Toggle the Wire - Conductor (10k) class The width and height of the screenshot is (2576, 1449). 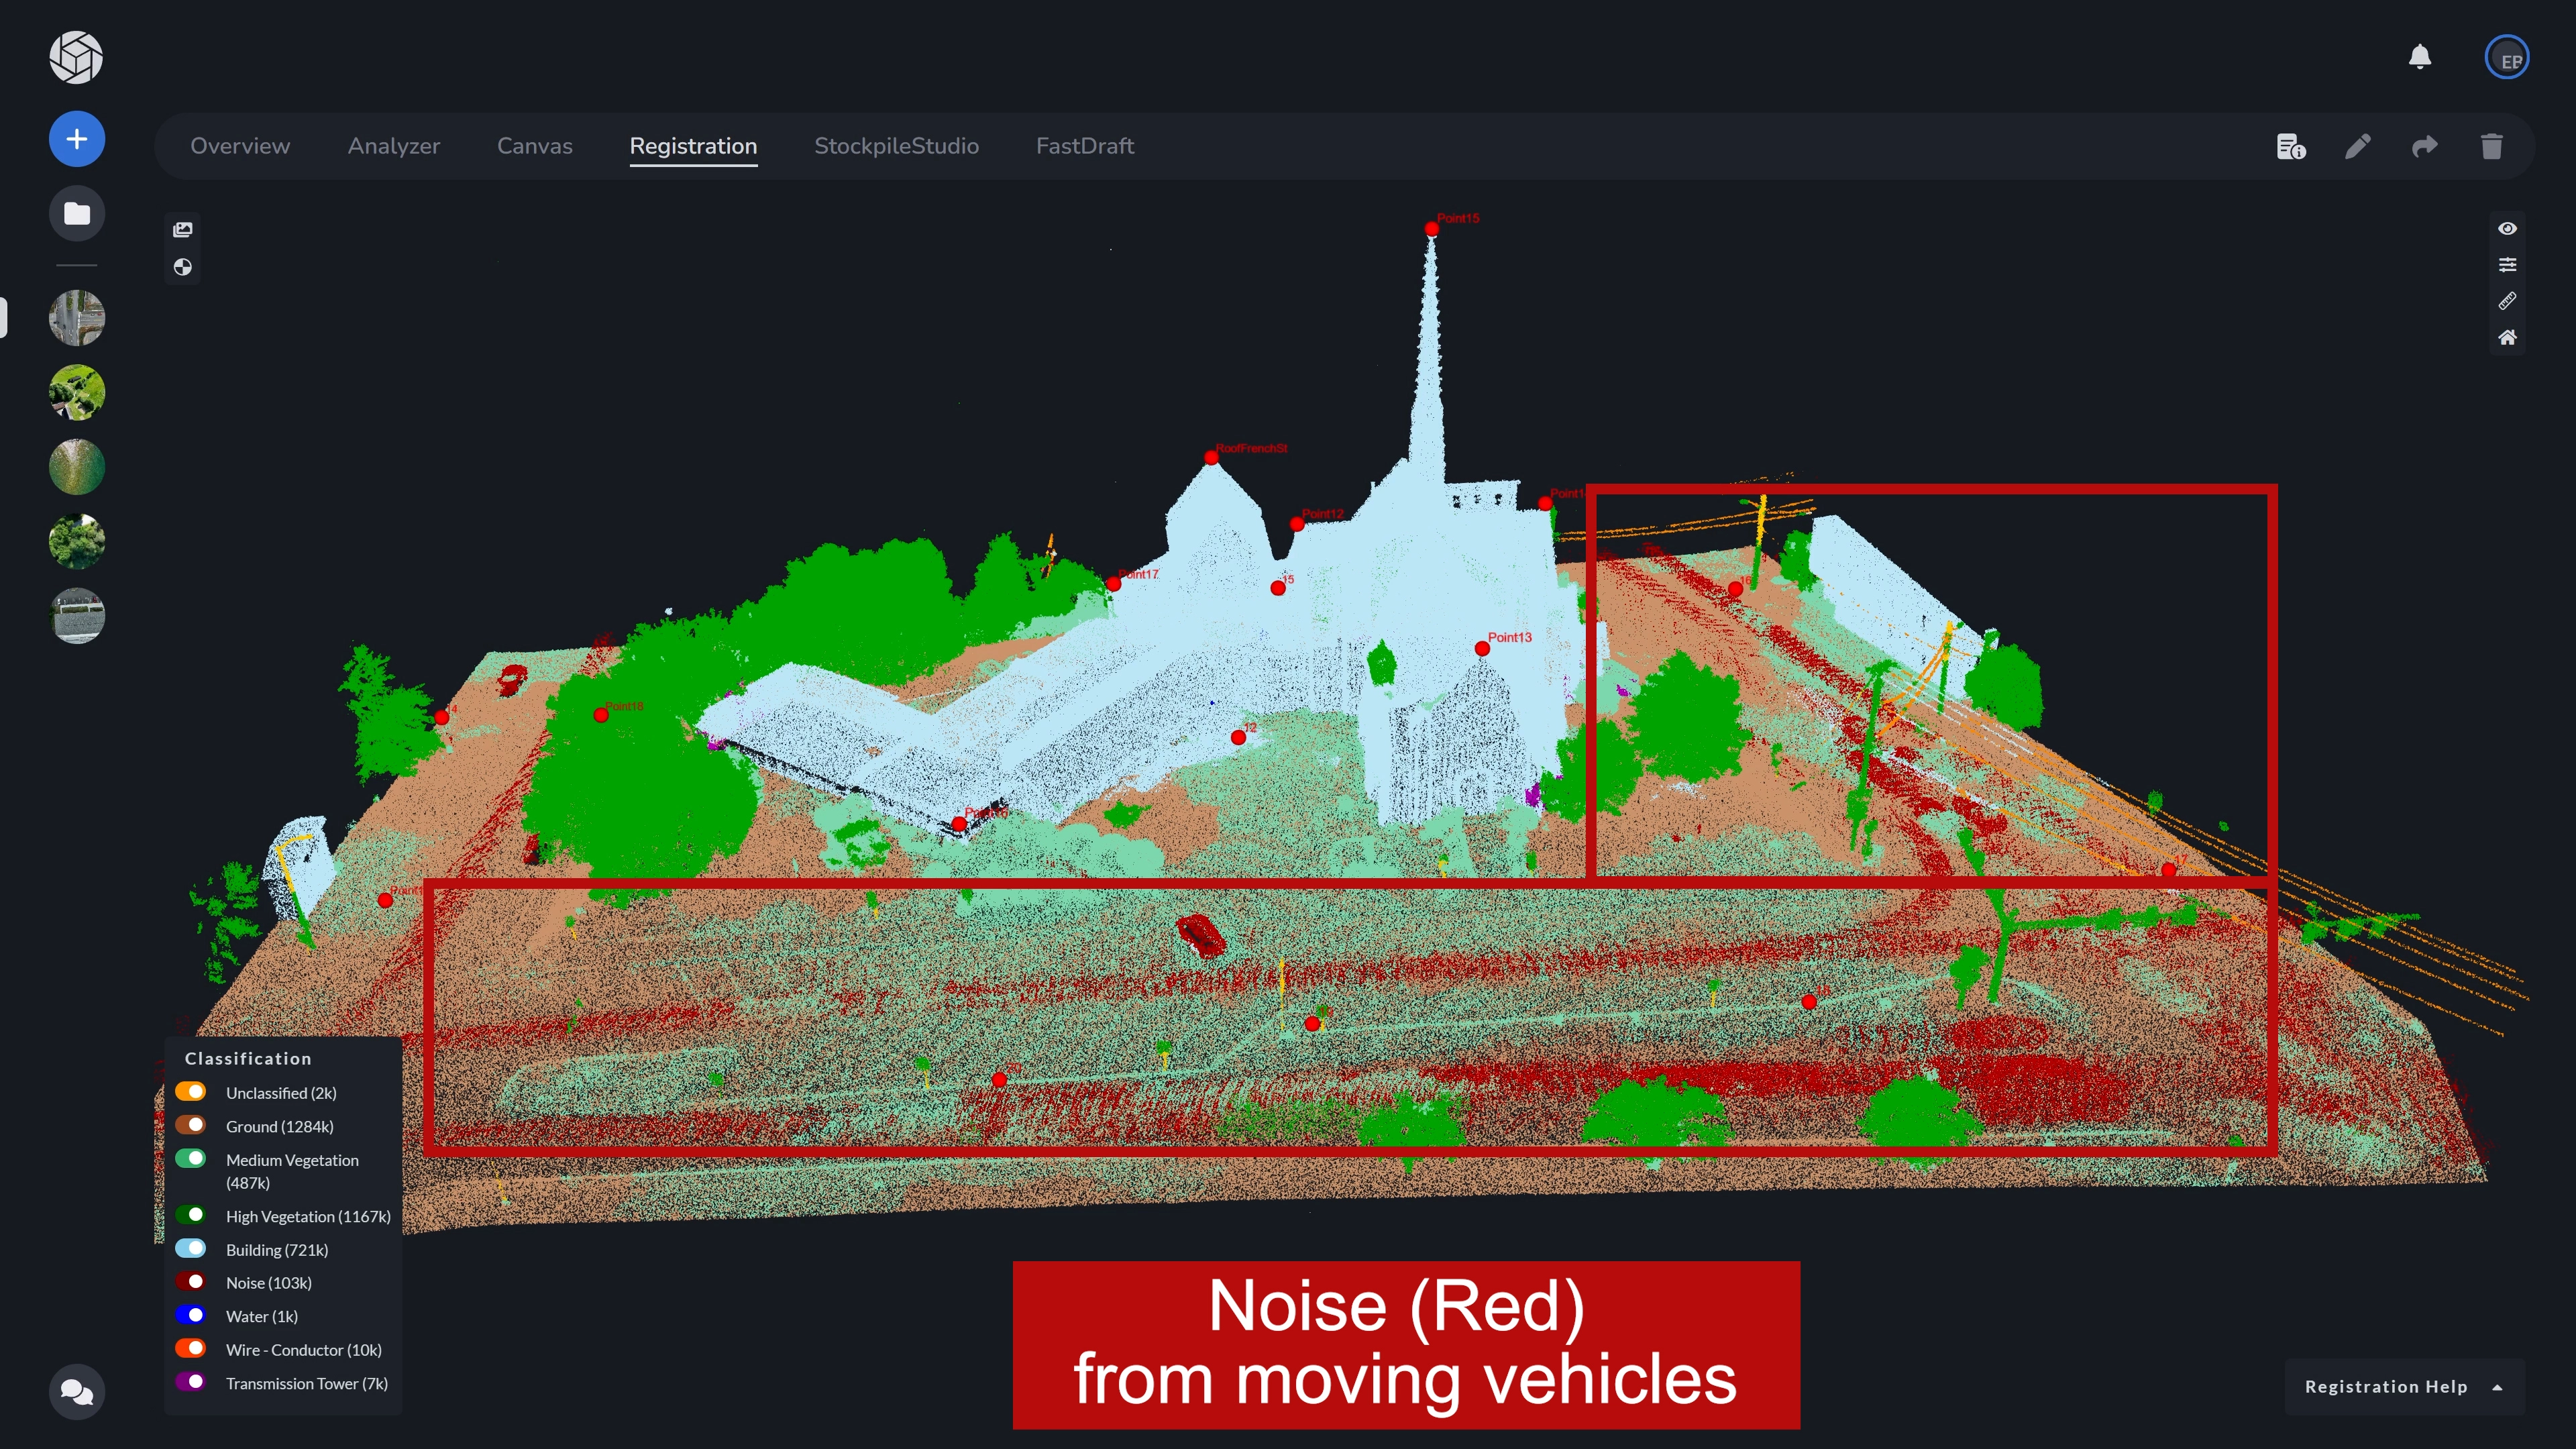tap(191, 1348)
